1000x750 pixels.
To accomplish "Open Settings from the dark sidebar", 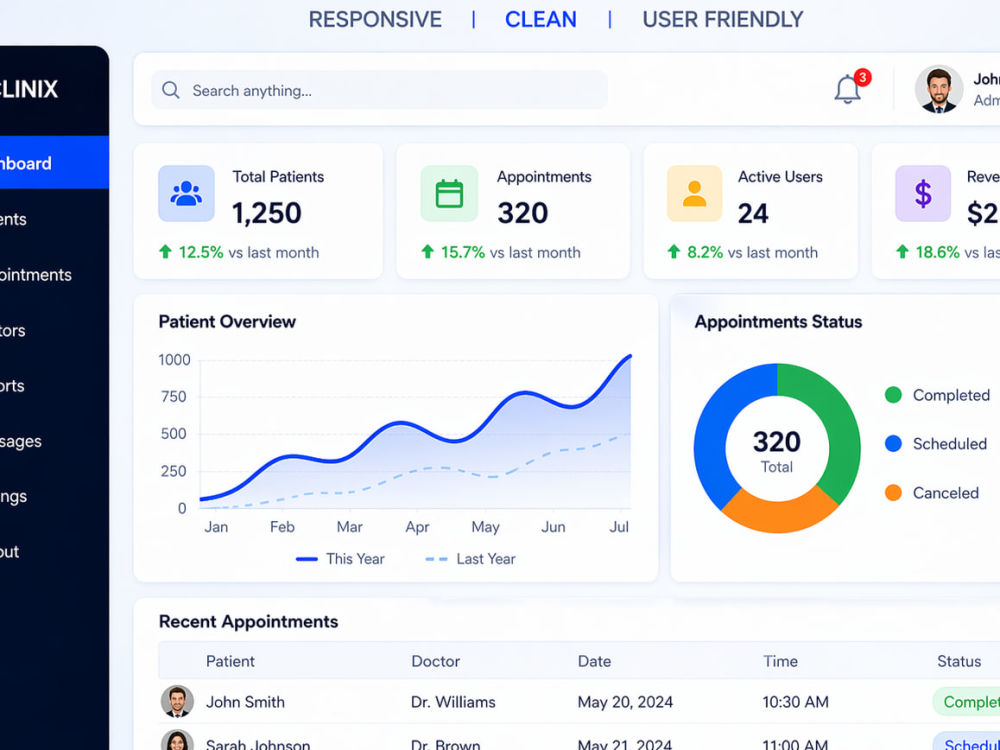I will [x=13, y=496].
